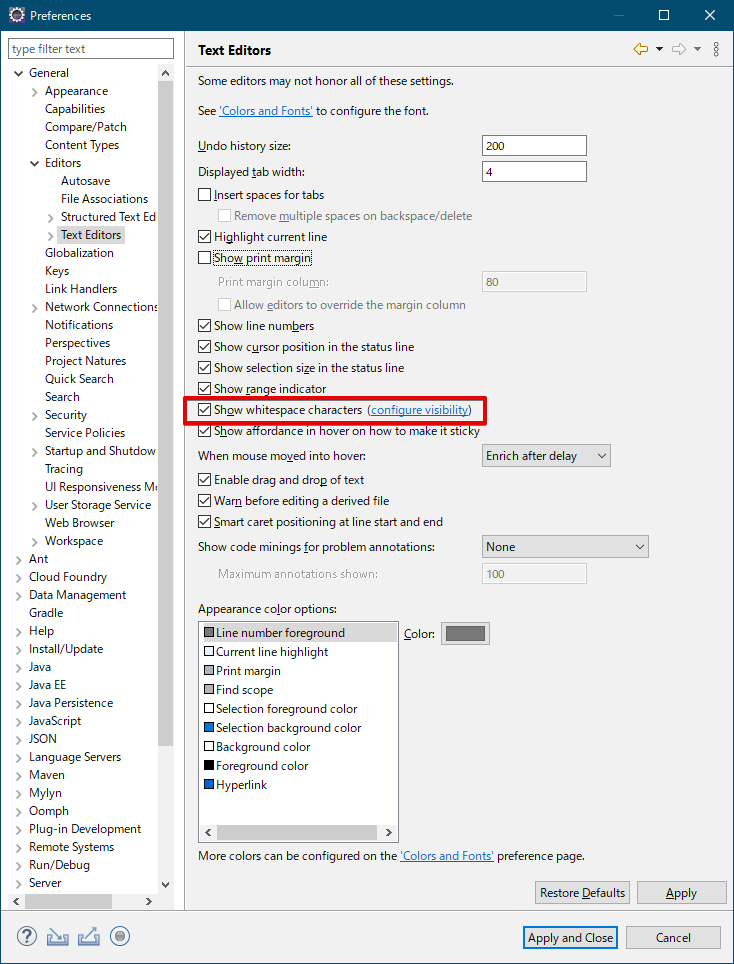Click the Displayed tab width field
The width and height of the screenshot is (734, 964).
coord(534,172)
